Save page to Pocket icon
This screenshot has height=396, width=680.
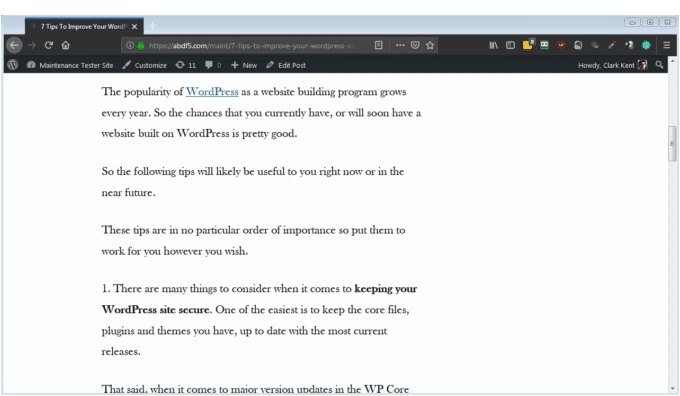click(415, 45)
